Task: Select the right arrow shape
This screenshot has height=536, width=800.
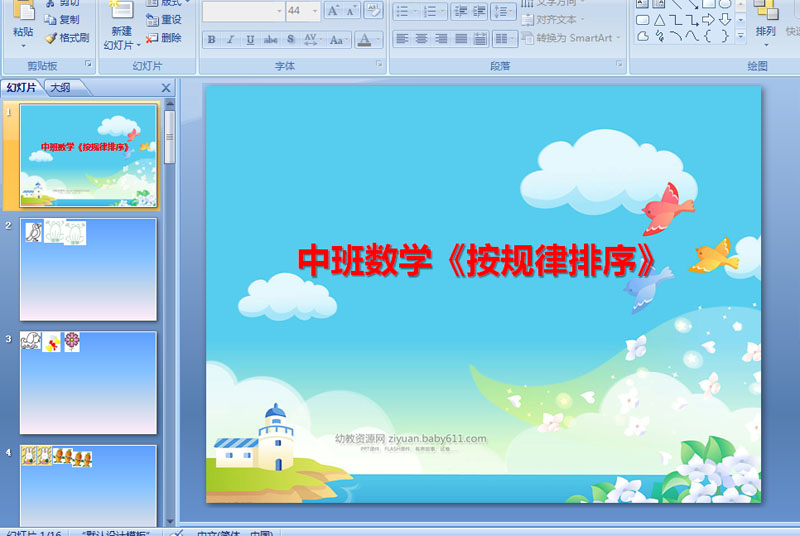Action: (x=708, y=20)
